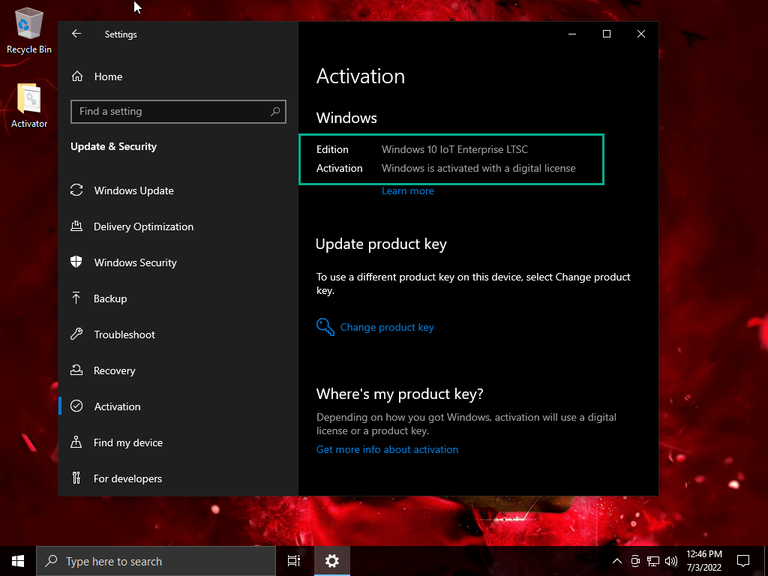The height and width of the screenshot is (576, 768).
Task: Show hidden tray icons chevron
Action: [x=617, y=561]
